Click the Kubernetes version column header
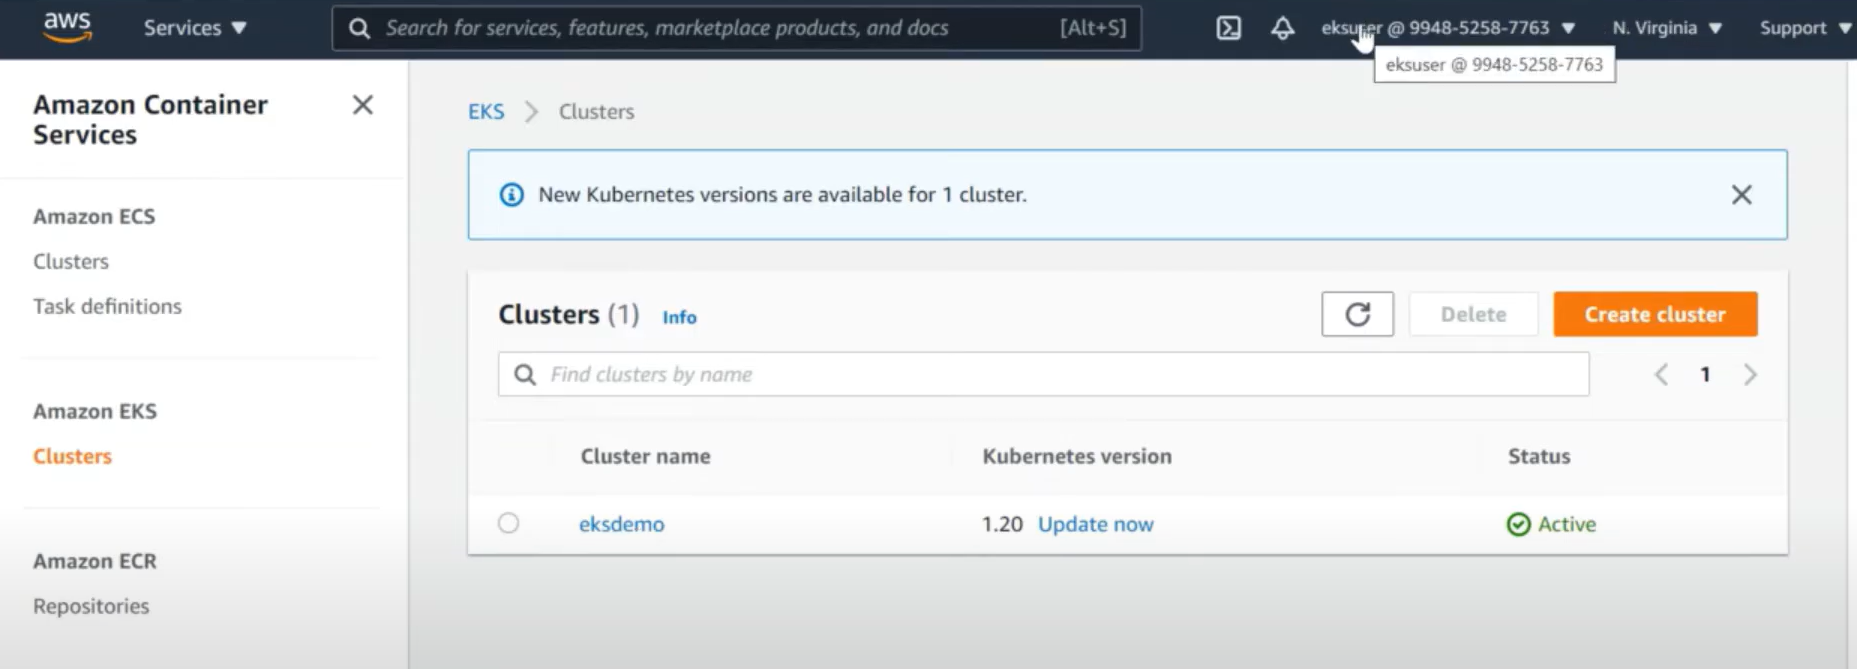 tap(1077, 456)
